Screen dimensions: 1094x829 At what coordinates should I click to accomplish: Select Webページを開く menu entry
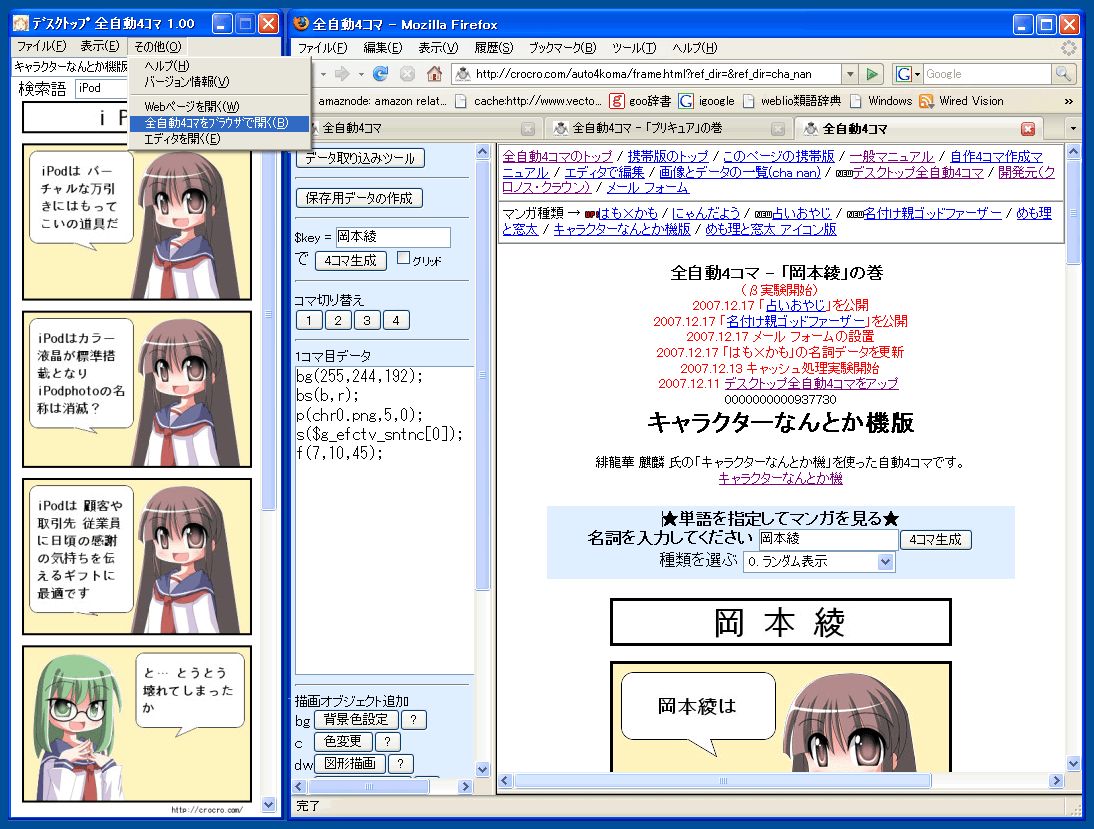[219, 107]
